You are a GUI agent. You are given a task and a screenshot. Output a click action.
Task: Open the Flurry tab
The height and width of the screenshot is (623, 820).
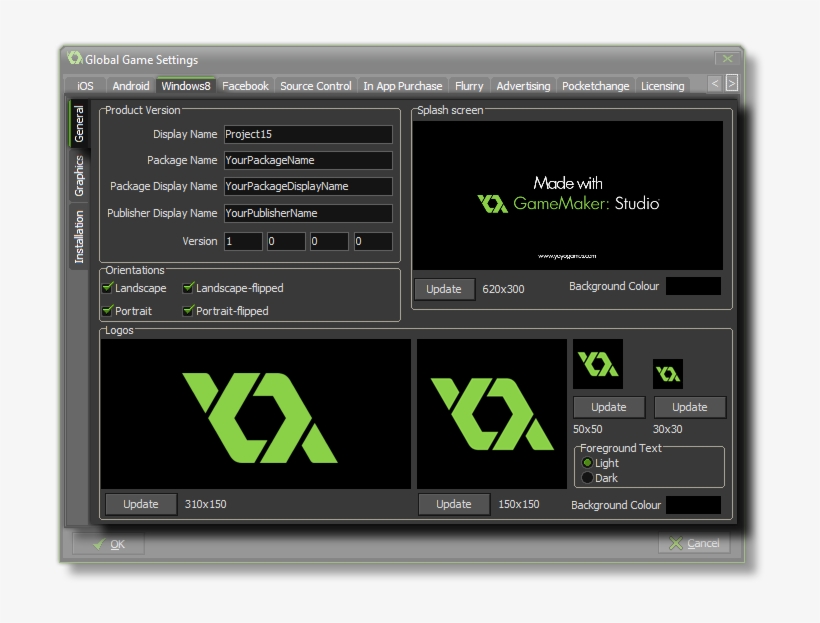click(469, 86)
